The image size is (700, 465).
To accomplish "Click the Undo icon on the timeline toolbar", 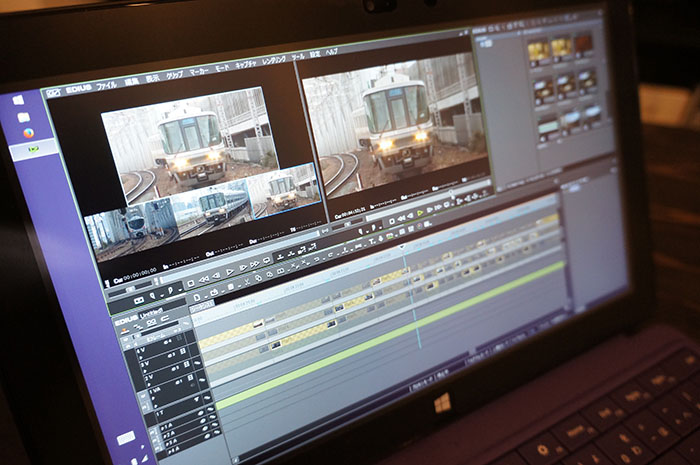I will (317, 260).
